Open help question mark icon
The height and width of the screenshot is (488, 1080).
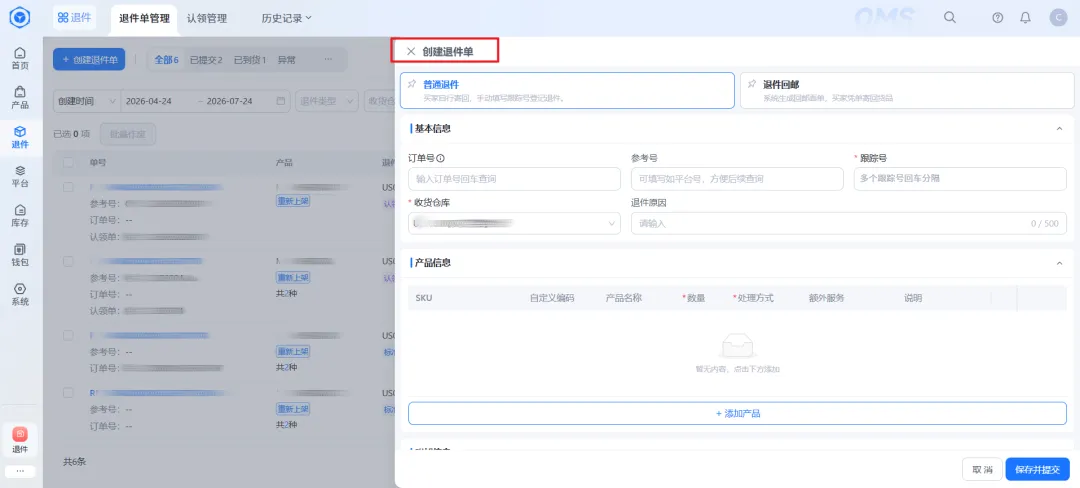997,18
